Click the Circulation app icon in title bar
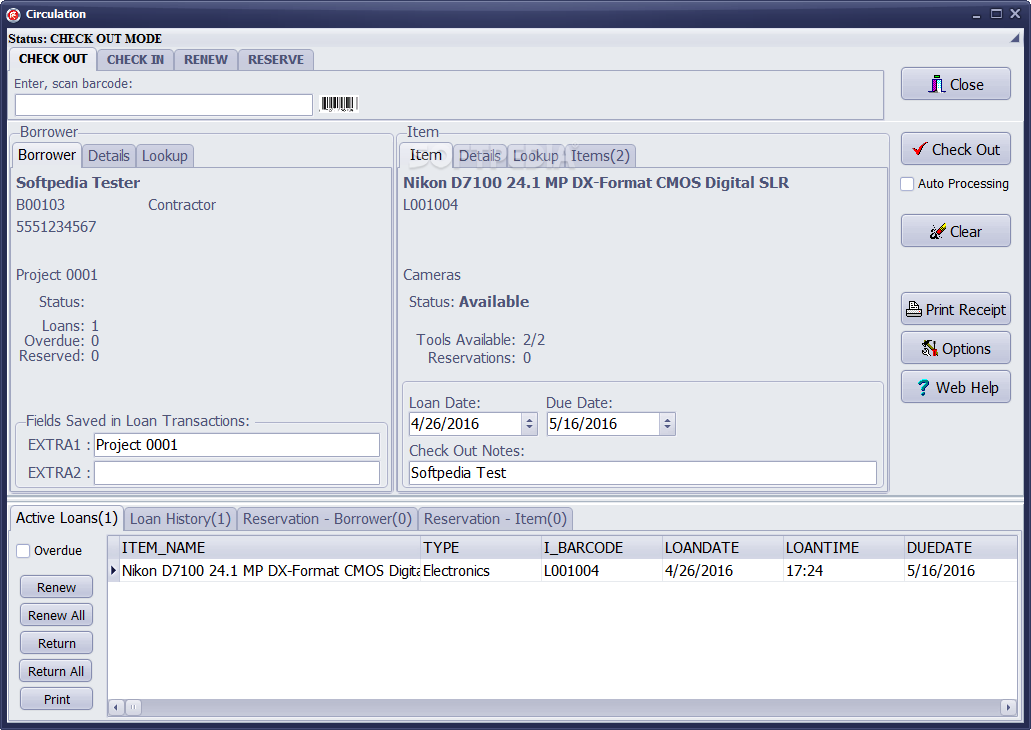The width and height of the screenshot is (1031, 730). point(13,14)
